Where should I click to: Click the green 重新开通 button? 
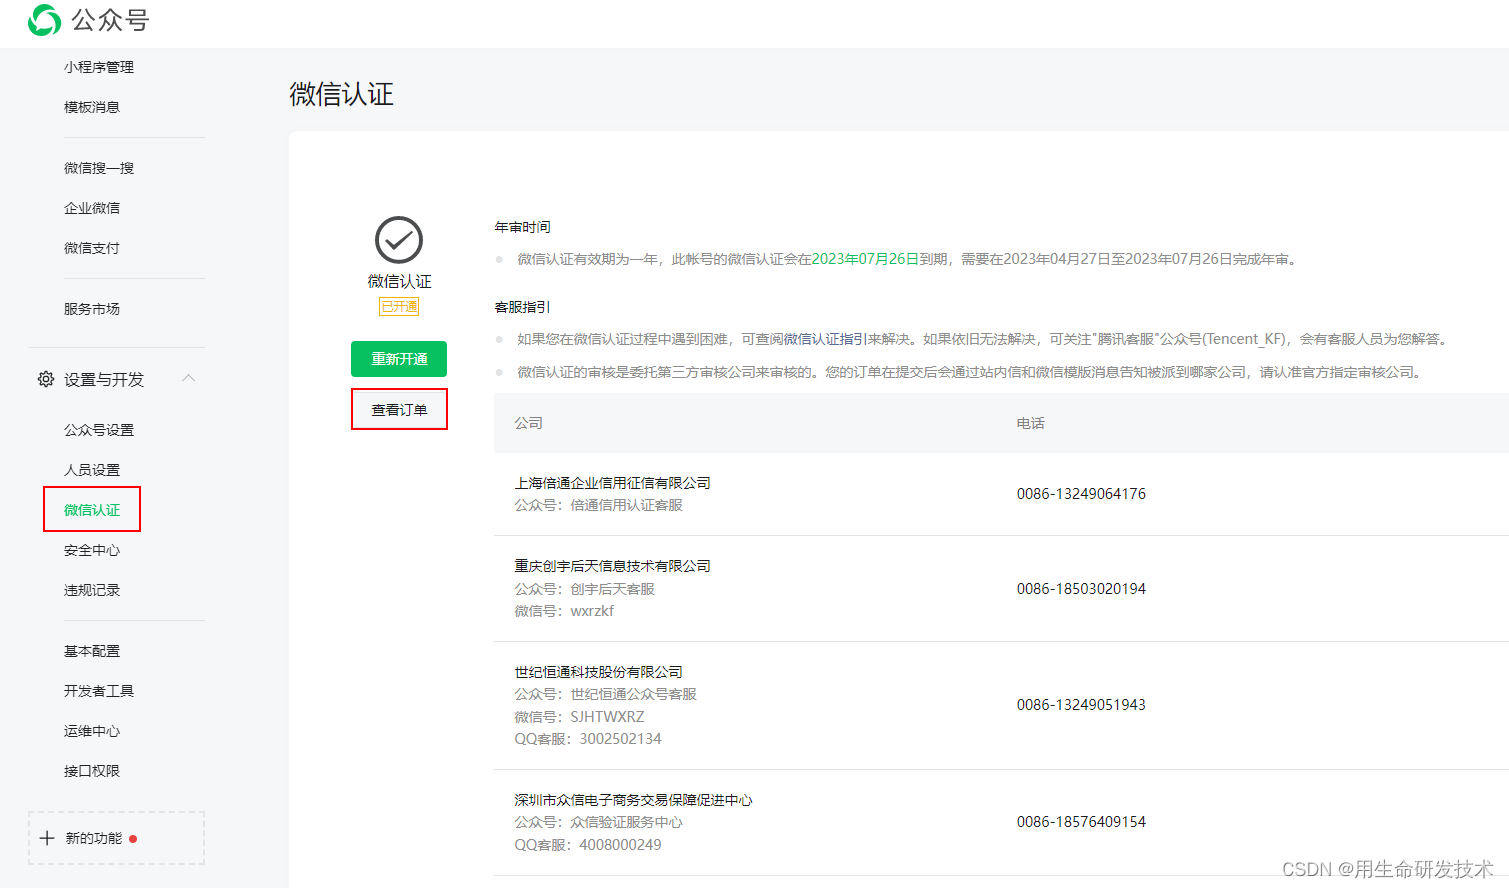pyautogui.click(x=399, y=359)
